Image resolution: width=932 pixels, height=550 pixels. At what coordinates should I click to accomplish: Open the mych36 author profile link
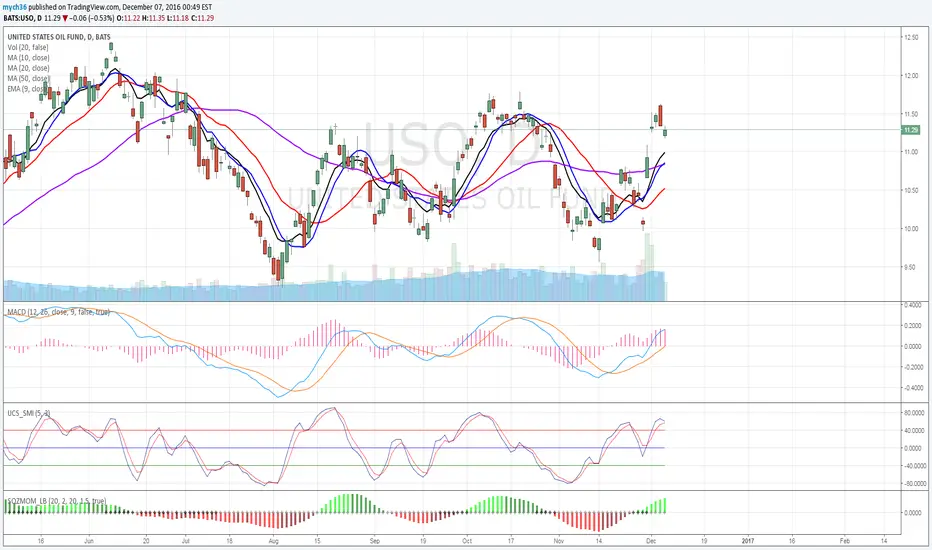pyautogui.click(x=15, y=7)
